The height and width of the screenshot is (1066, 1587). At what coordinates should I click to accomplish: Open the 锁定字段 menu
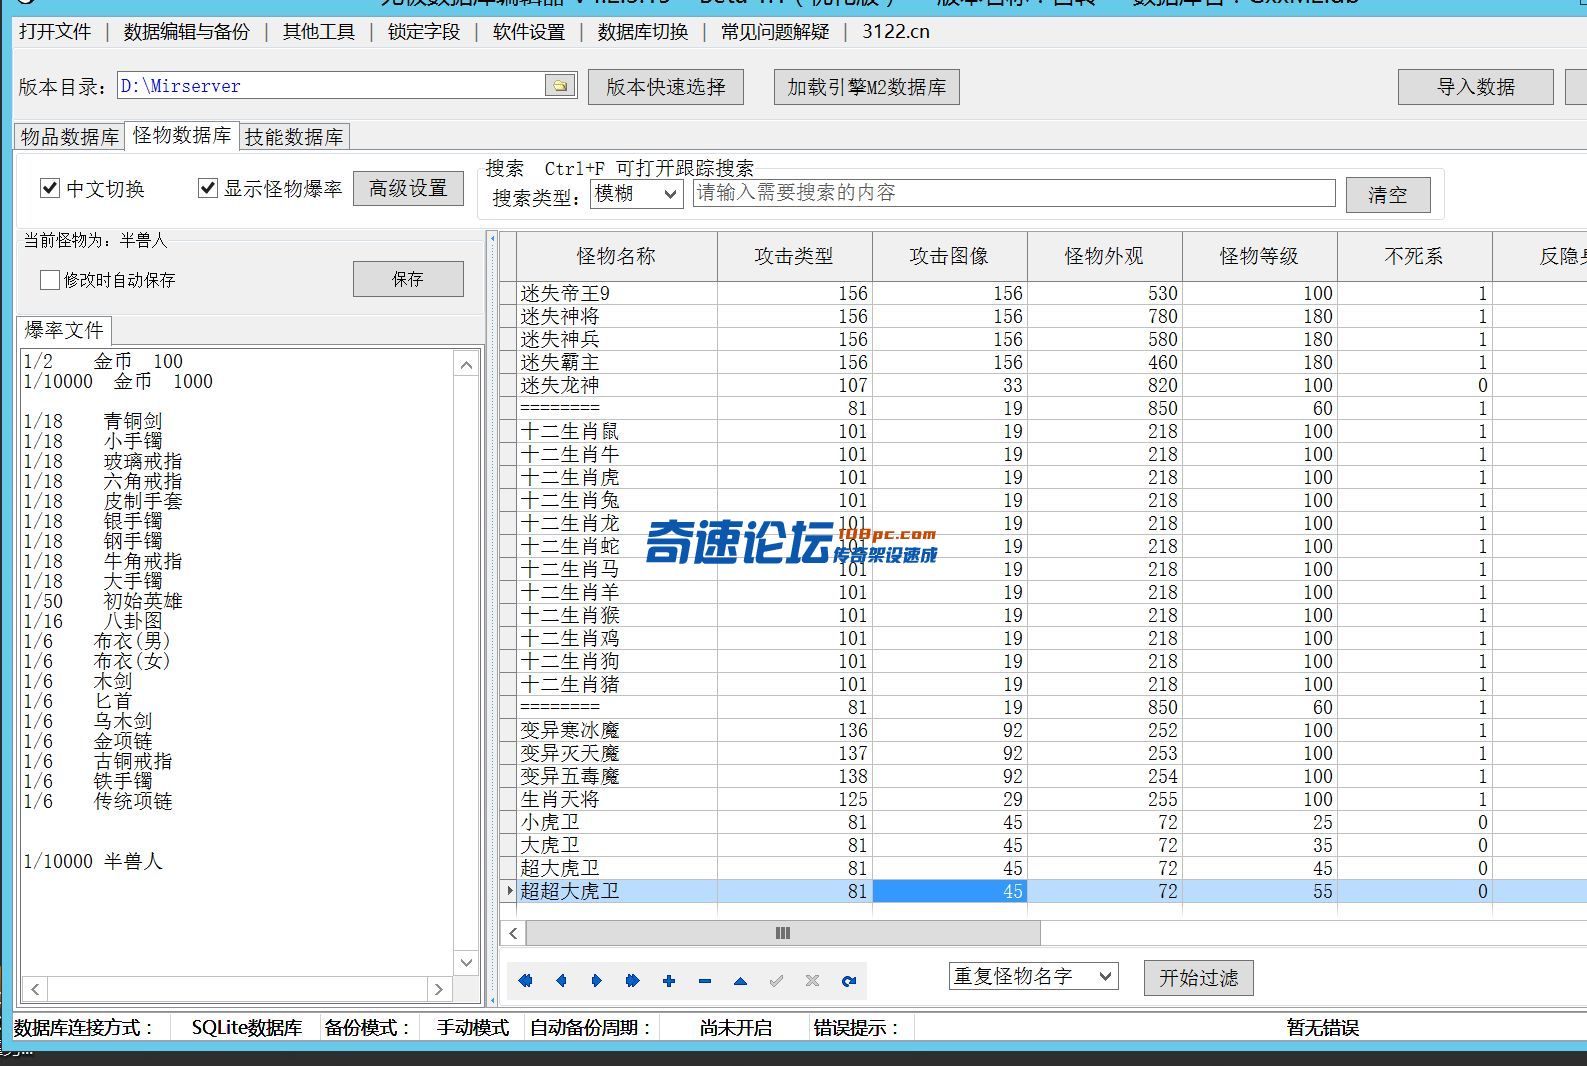coord(424,32)
